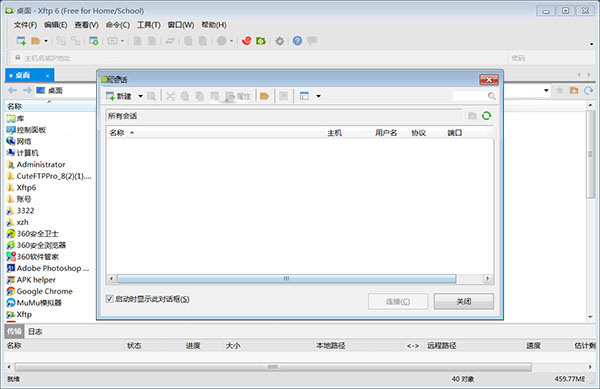
Task: Click the transfer panel horizontal scrollbar
Action: coord(273,367)
